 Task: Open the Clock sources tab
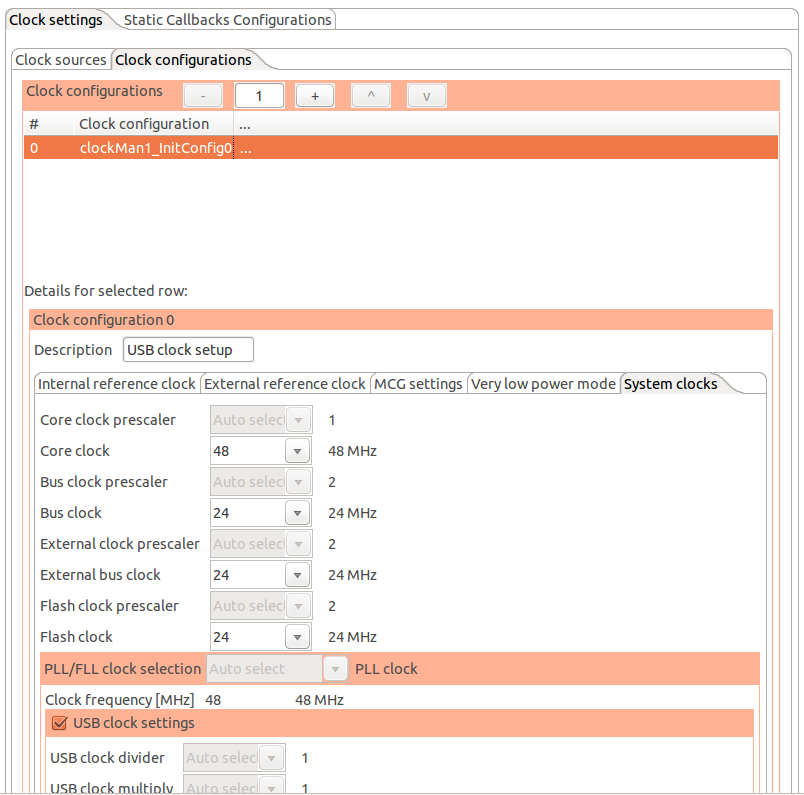pos(61,60)
